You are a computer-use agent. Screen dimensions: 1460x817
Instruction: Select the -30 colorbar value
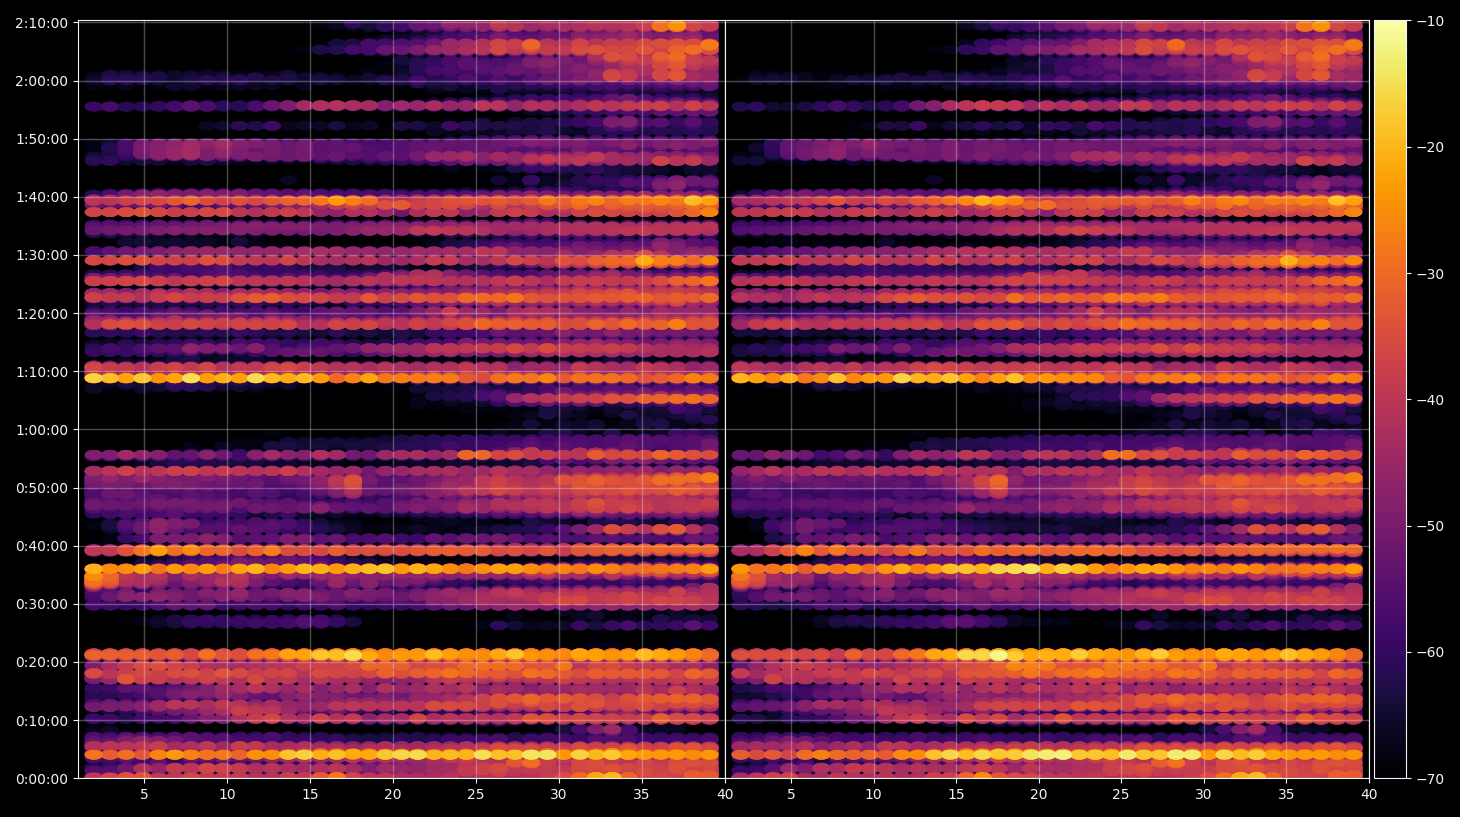click(x=1430, y=274)
